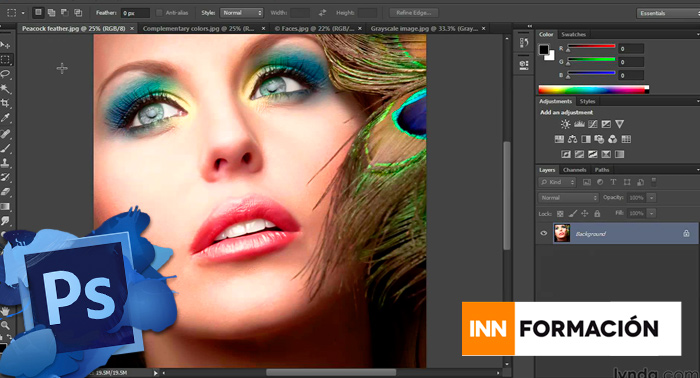Select the Magic Wand tool
This screenshot has height=378, width=700.
pos(5,88)
